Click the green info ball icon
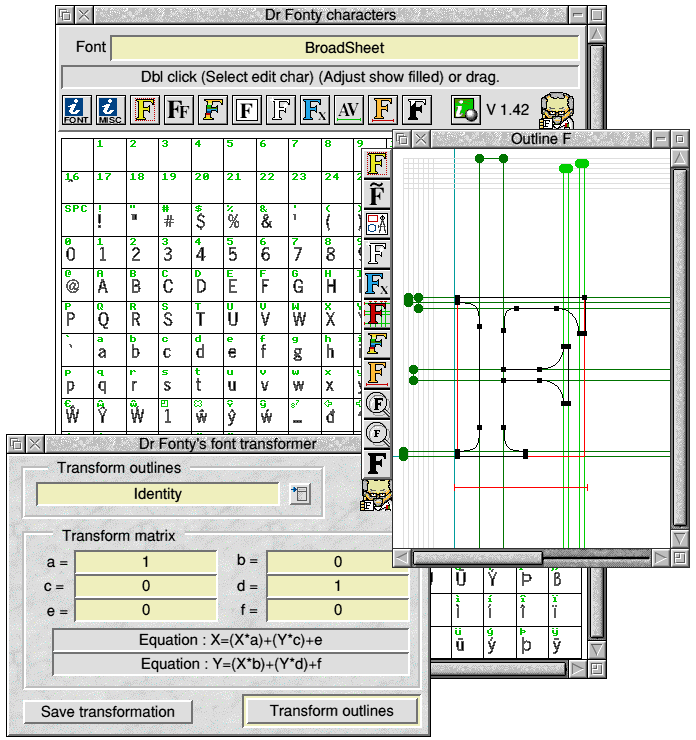Image resolution: width=696 pixels, height=740 pixels. coord(465,110)
